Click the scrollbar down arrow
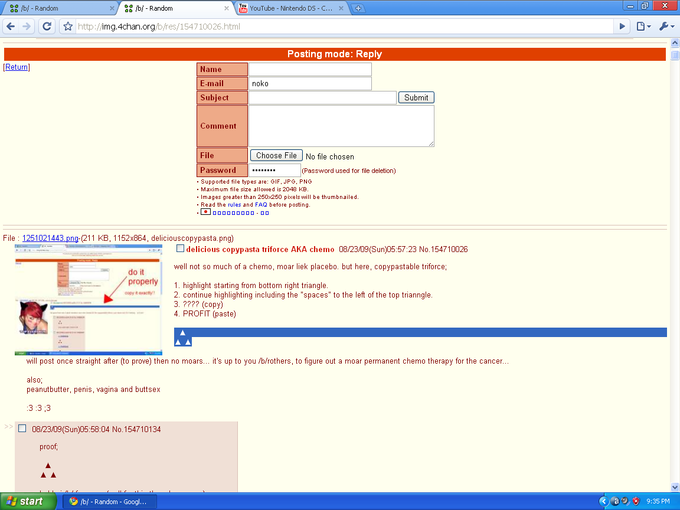680x510 pixels. [675, 487]
